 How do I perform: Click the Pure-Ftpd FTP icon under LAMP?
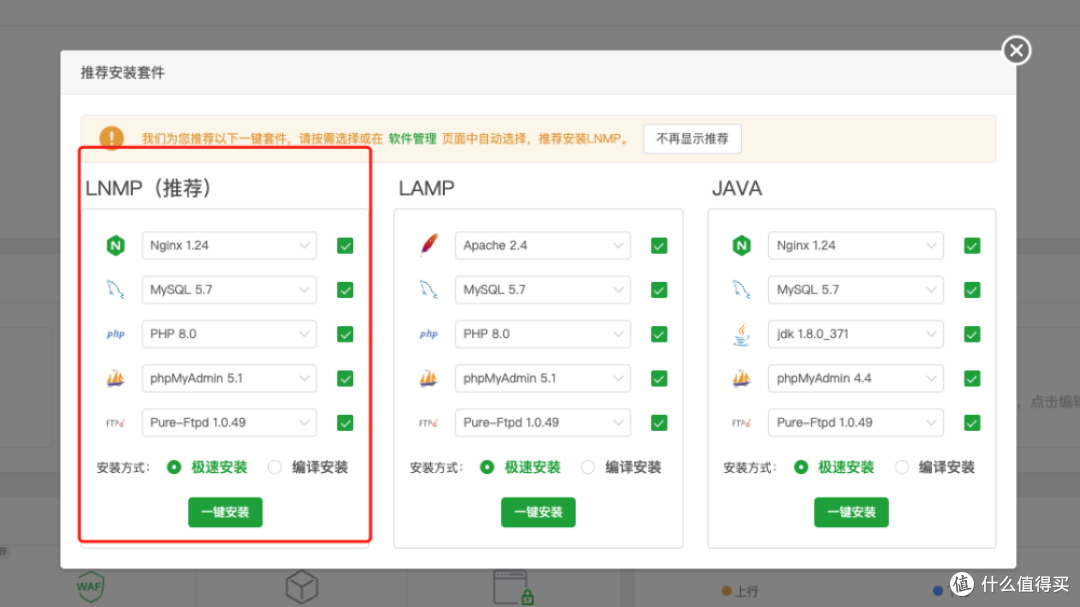pos(428,423)
